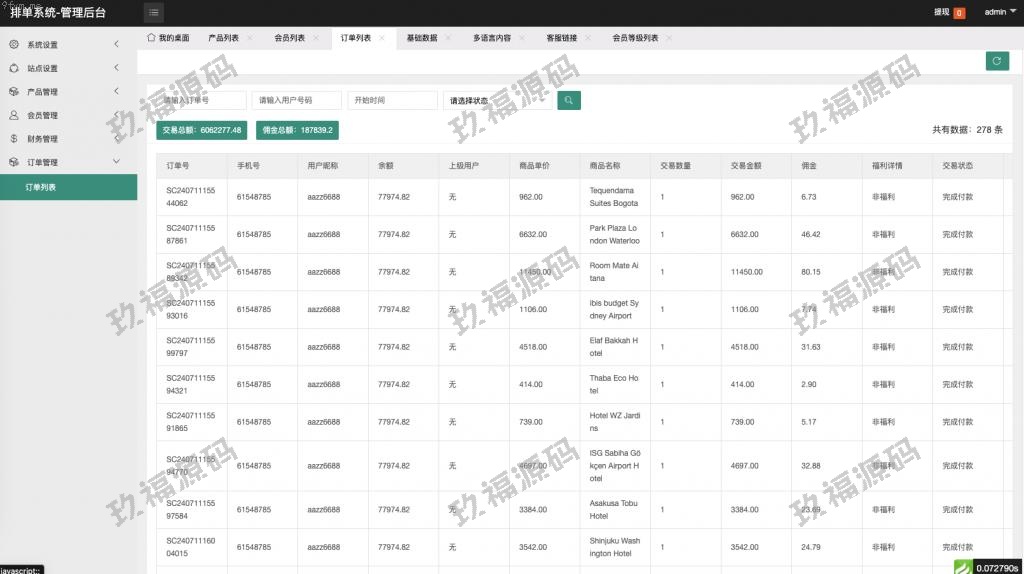The height and width of the screenshot is (574, 1024).
Task: Open the 请选择状态 dropdown
Action: pyautogui.click(x=496, y=100)
